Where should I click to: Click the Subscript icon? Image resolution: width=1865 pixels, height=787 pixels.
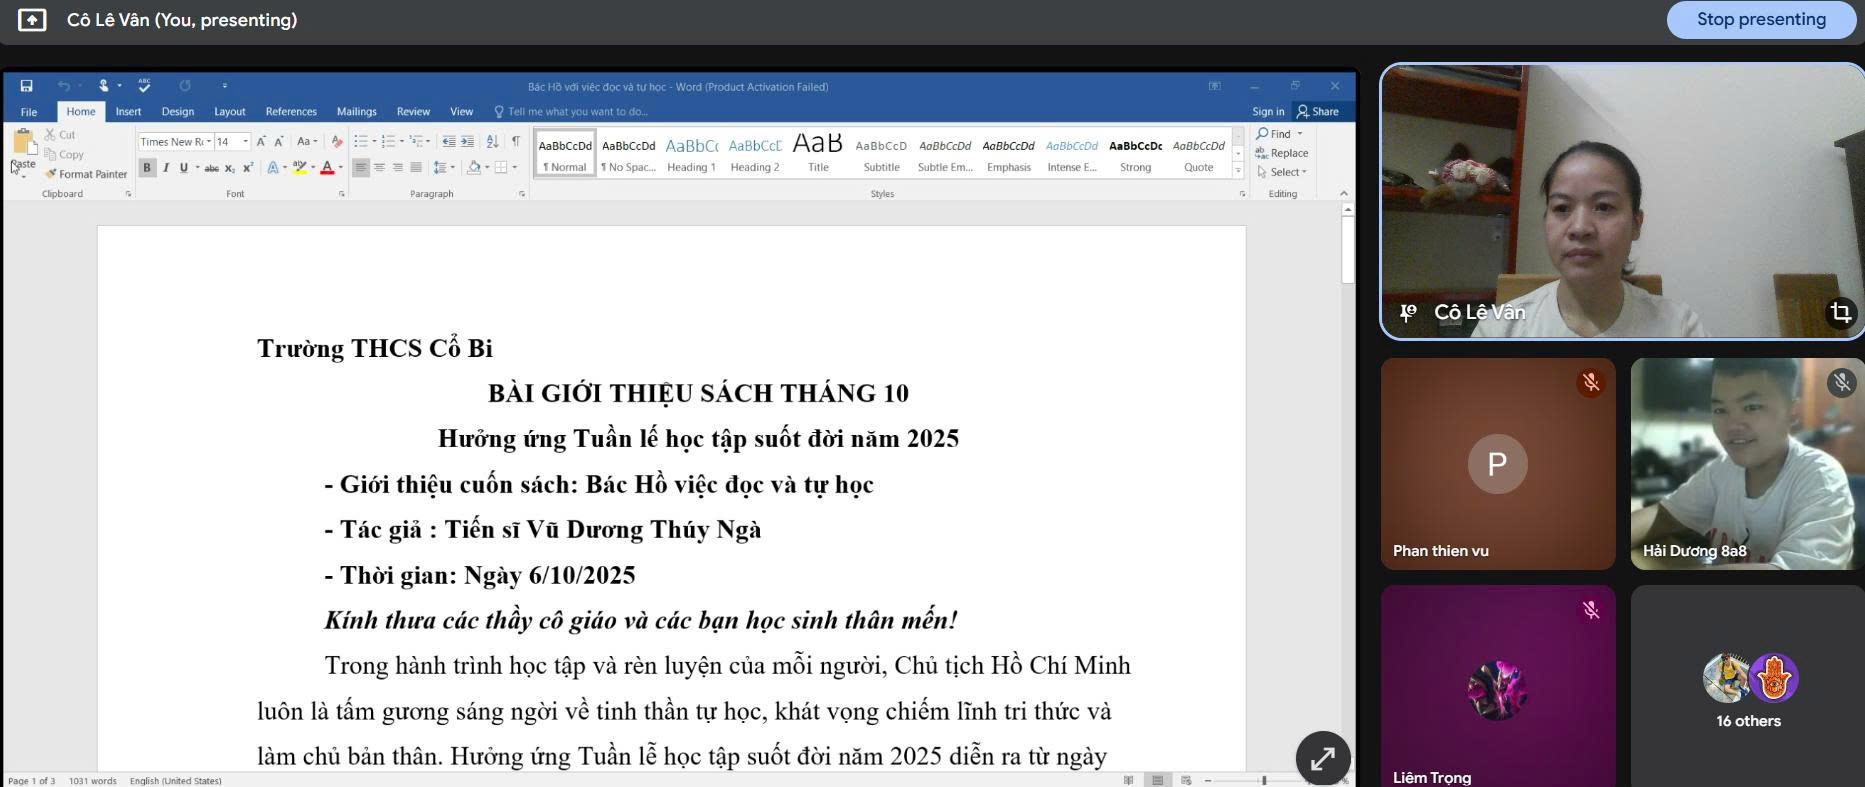pos(229,168)
